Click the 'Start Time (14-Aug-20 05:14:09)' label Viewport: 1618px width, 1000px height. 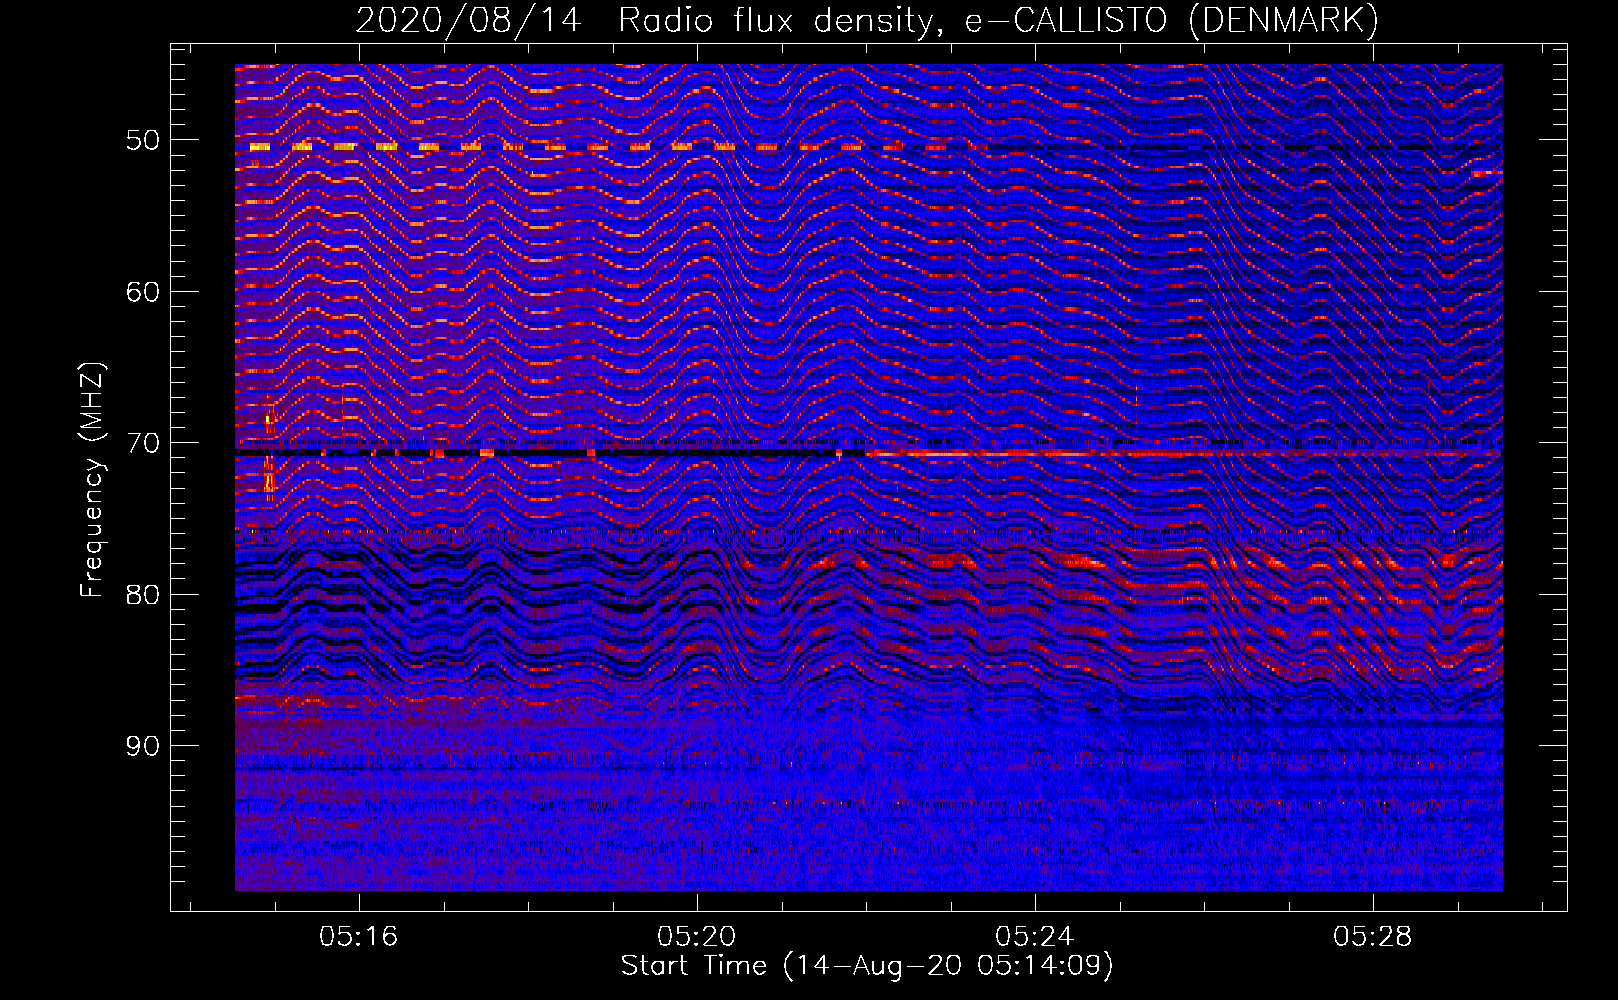867,966
